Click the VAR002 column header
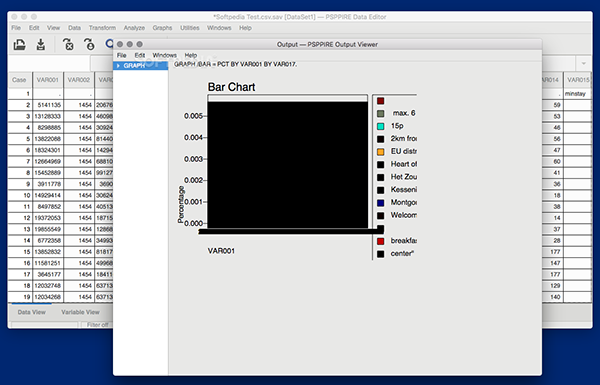This screenshot has height=385, width=600. click(79, 80)
